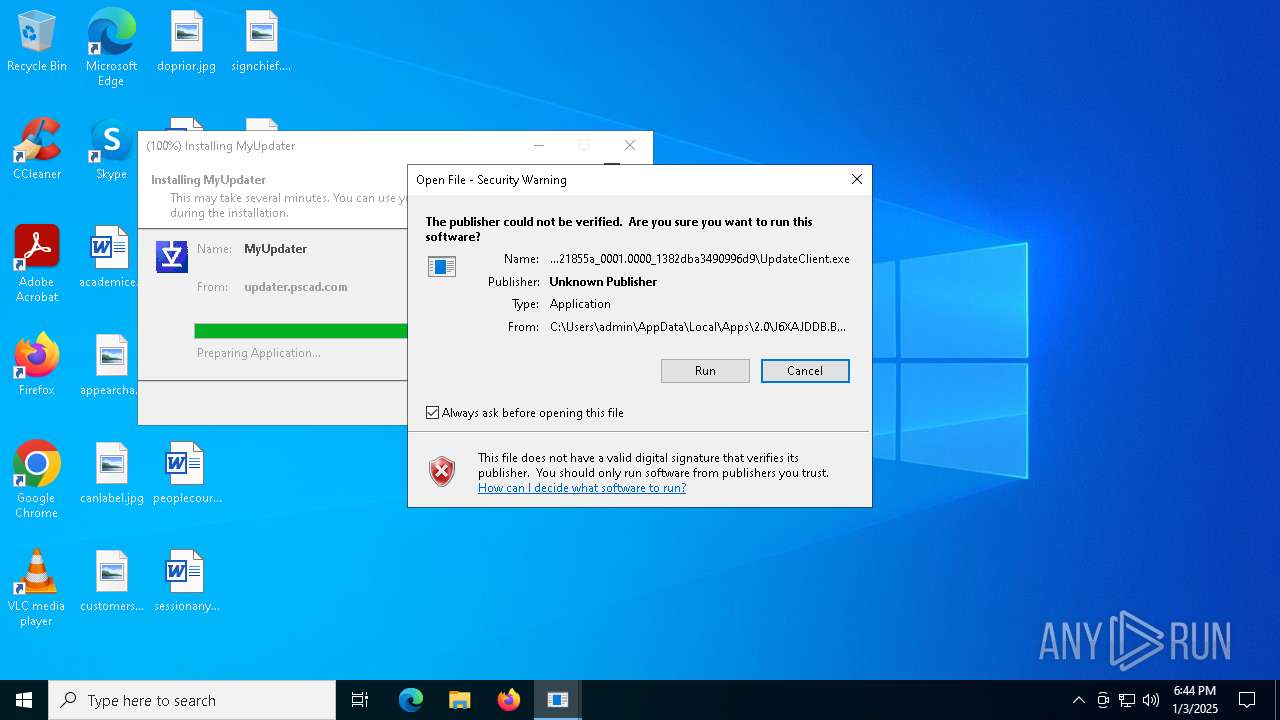
Task: Select the doprior.jpg file icon
Action: 186,41
